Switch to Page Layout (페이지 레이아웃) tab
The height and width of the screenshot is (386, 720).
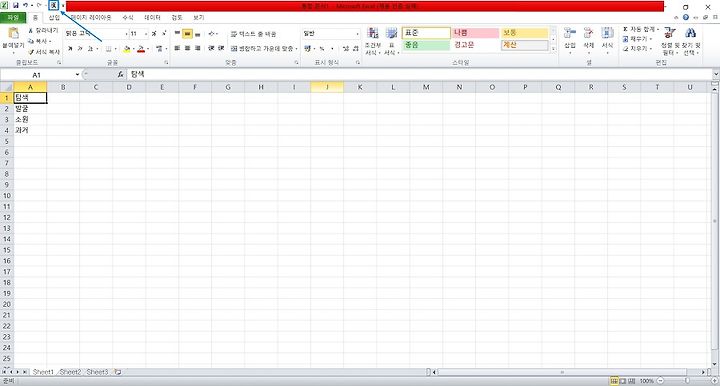coord(91,17)
